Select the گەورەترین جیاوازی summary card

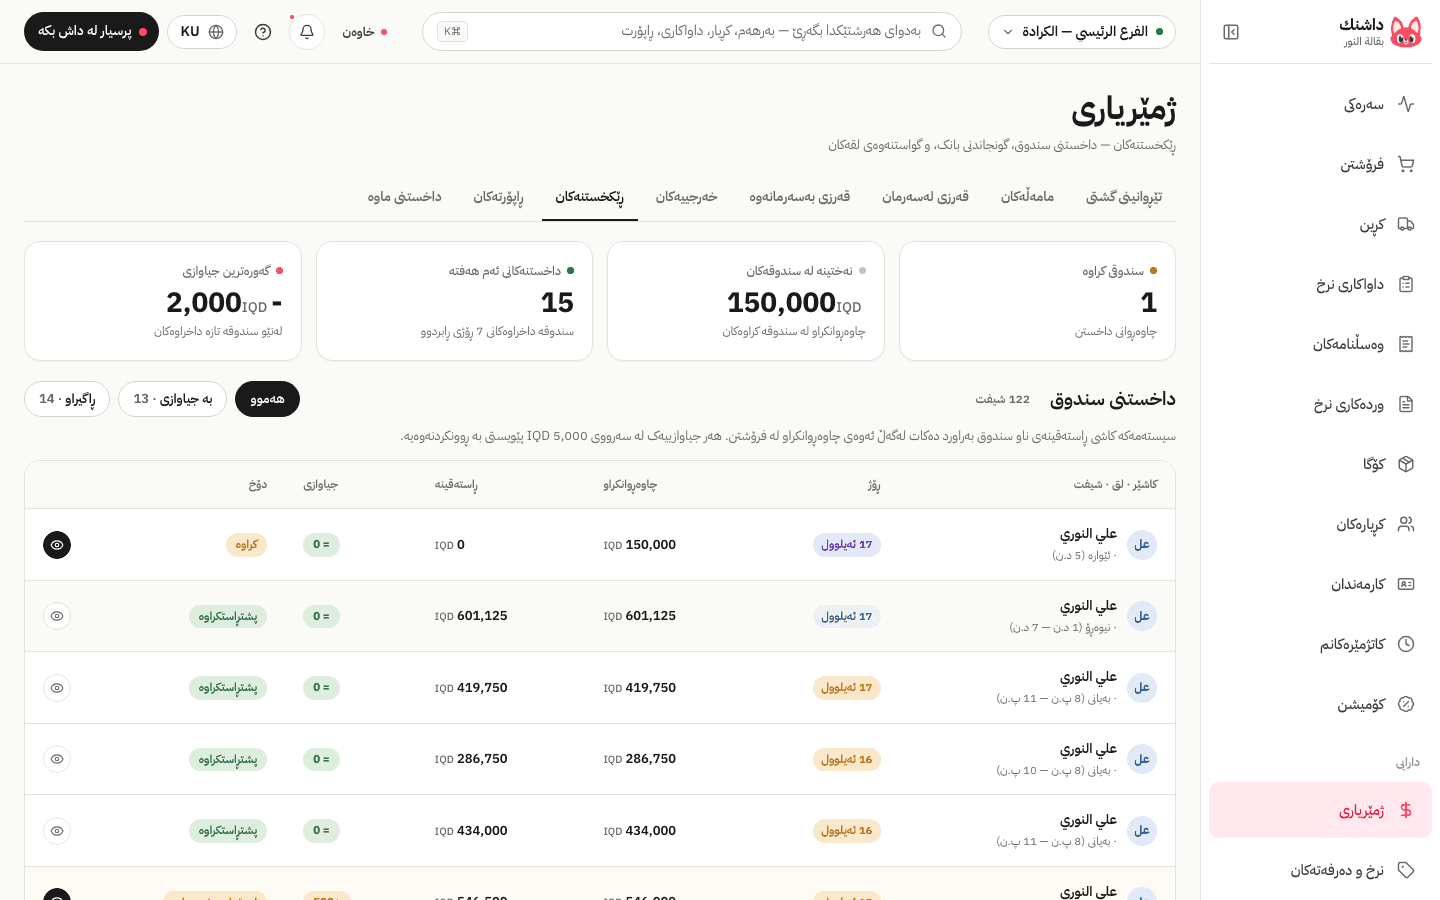163,301
